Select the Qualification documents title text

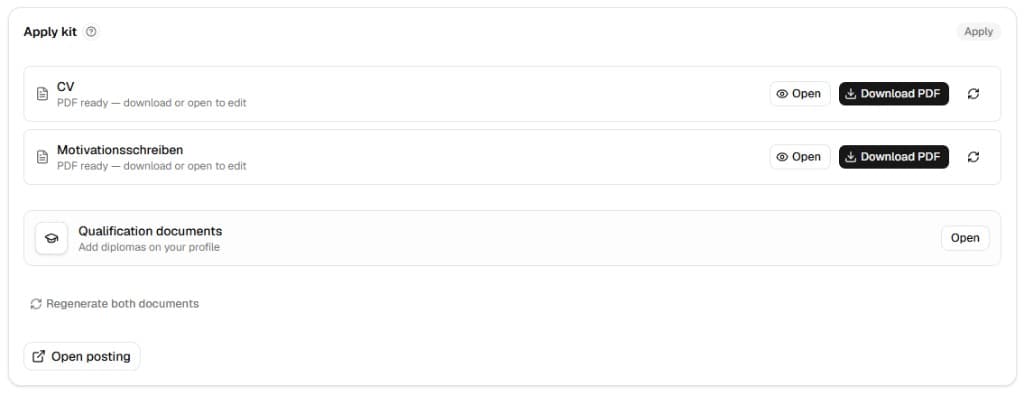[150, 231]
